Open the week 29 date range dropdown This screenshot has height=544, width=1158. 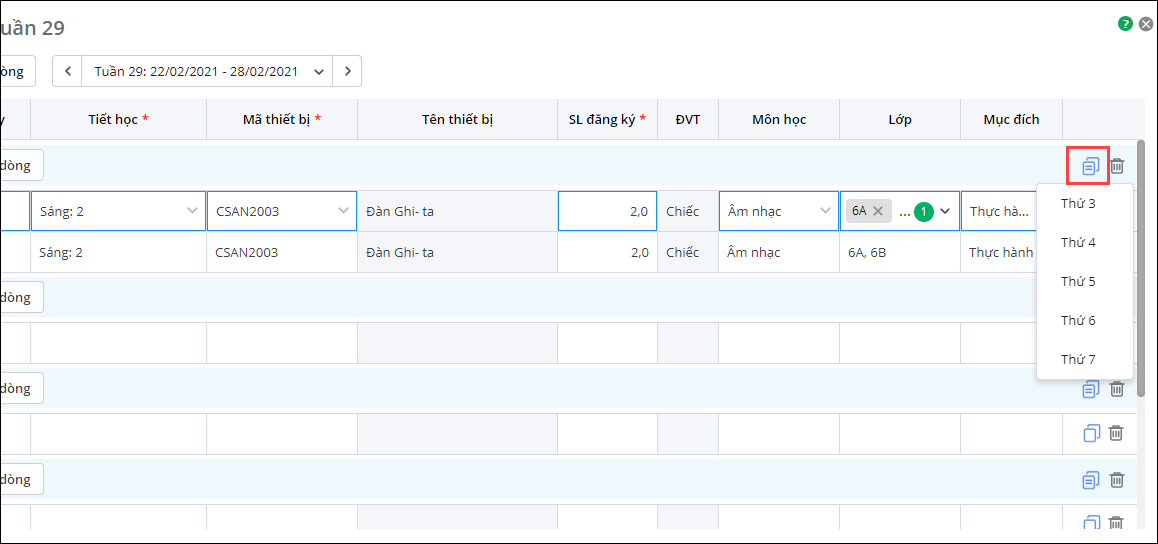[318, 71]
